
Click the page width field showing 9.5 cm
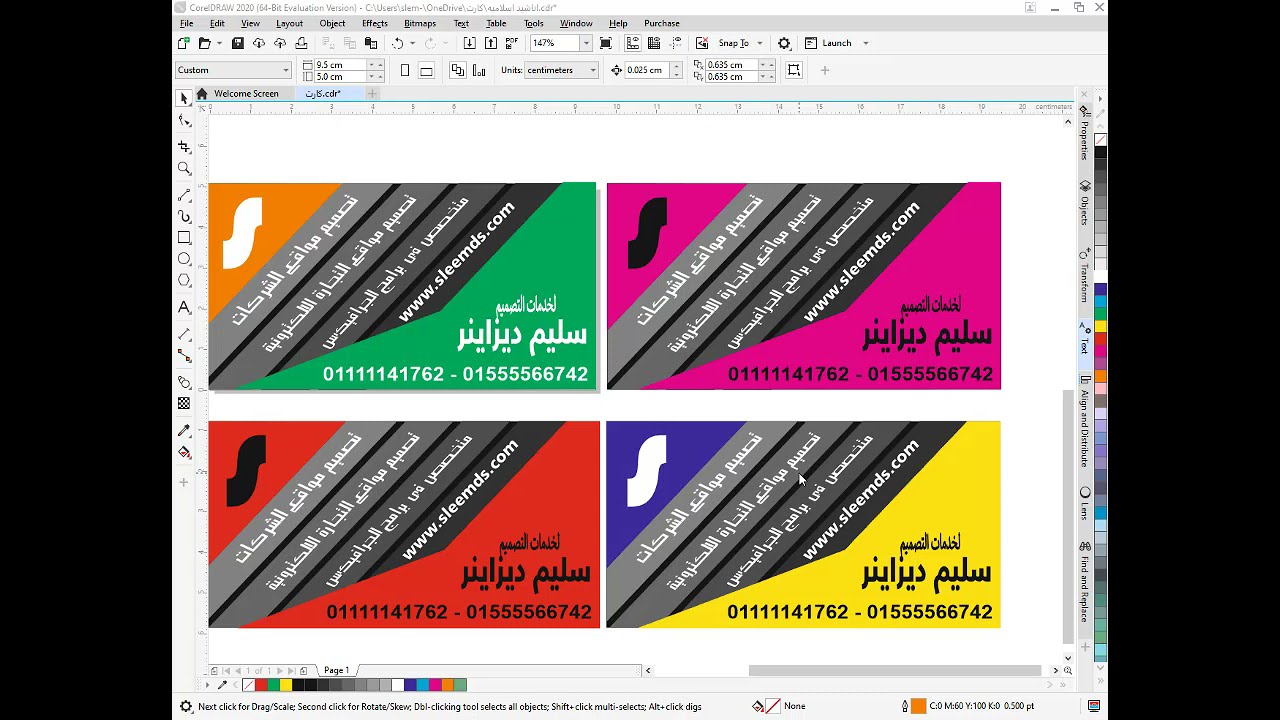pyautogui.click(x=339, y=65)
